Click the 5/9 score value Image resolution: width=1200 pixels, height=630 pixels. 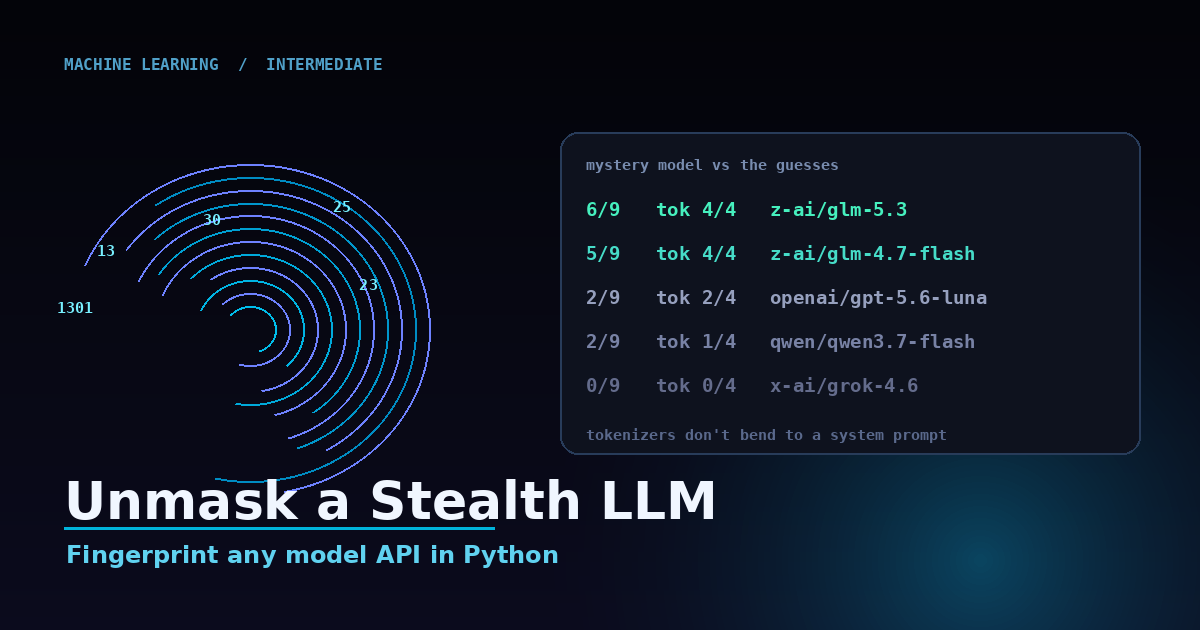pos(603,254)
